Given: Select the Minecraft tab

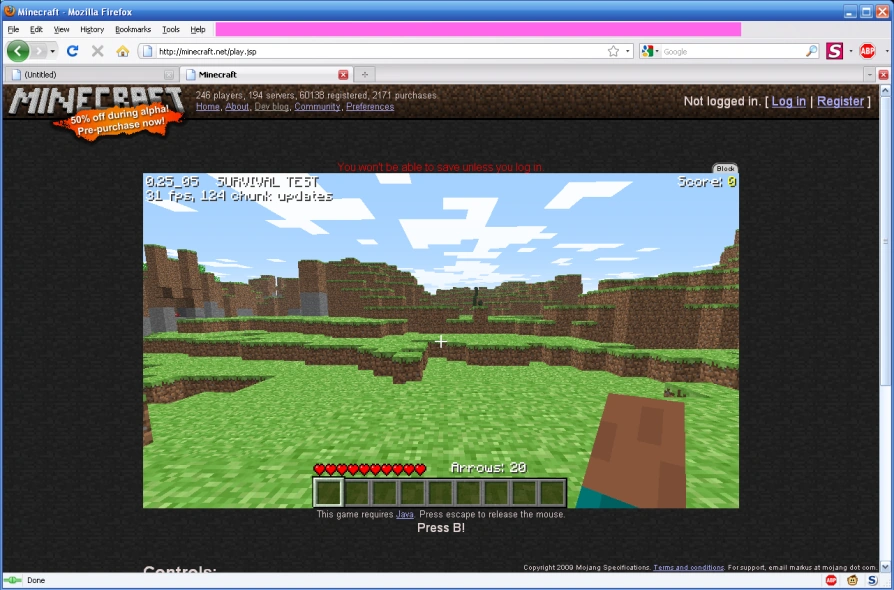Looking at the screenshot, I should pos(265,75).
